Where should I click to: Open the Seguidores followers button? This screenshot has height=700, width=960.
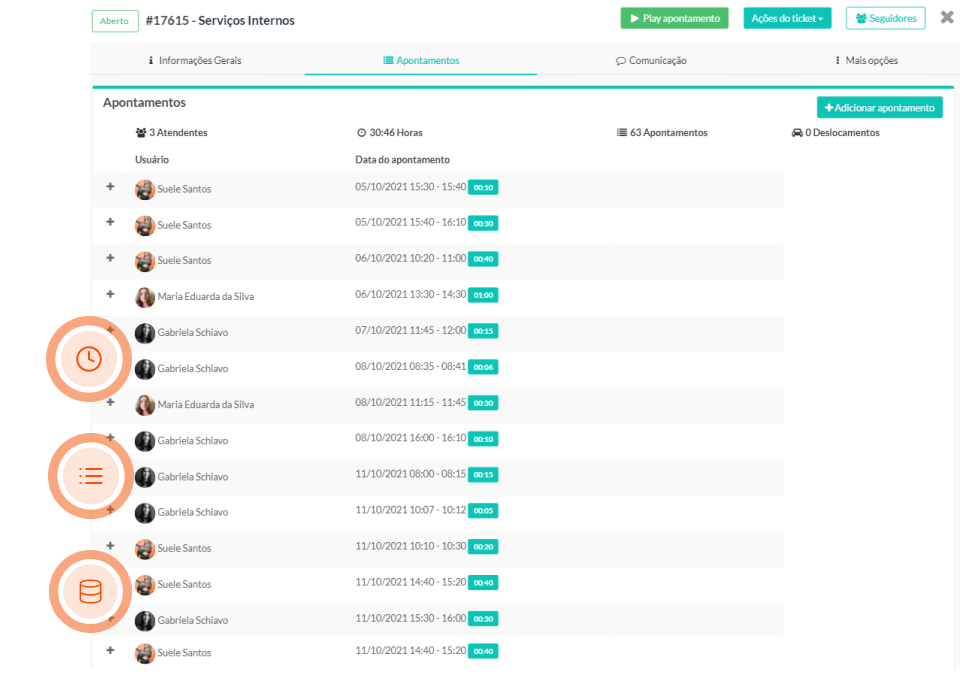(x=885, y=18)
